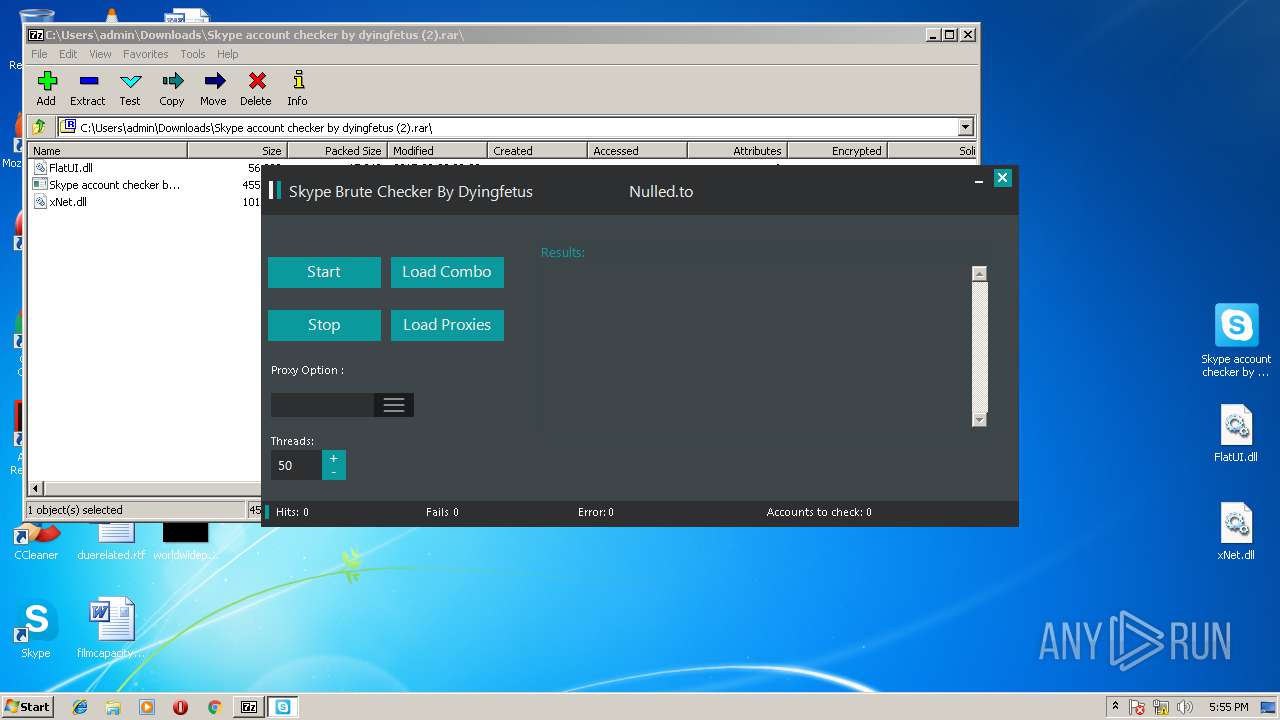Open the Favorites menu in 7-Zip
This screenshot has height=720, width=1280.
click(146, 54)
